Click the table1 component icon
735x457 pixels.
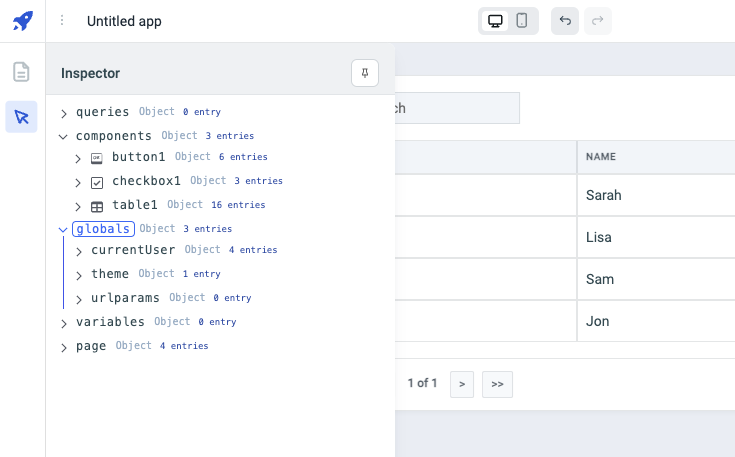click(x=97, y=206)
